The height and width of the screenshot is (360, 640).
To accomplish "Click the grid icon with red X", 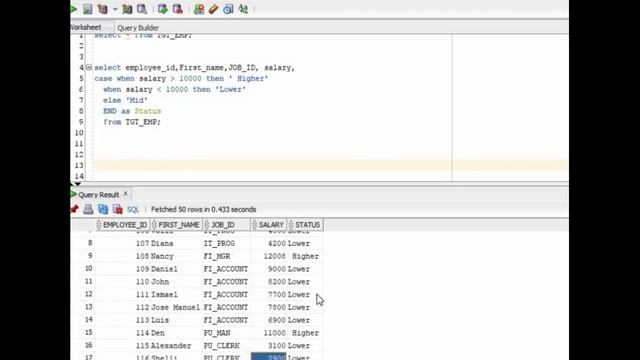I will coord(118,209).
